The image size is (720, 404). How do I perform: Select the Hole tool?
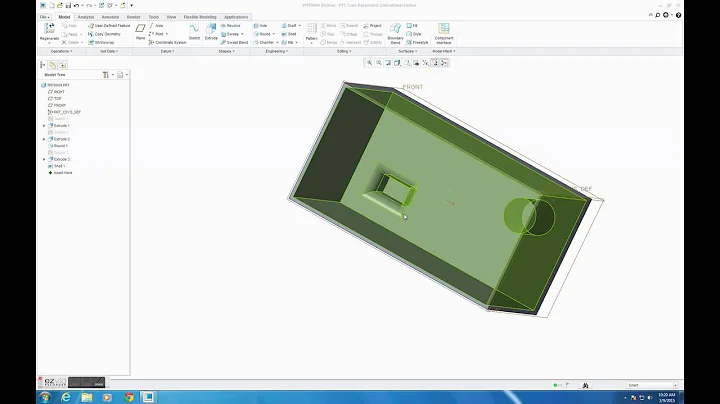coord(260,26)
